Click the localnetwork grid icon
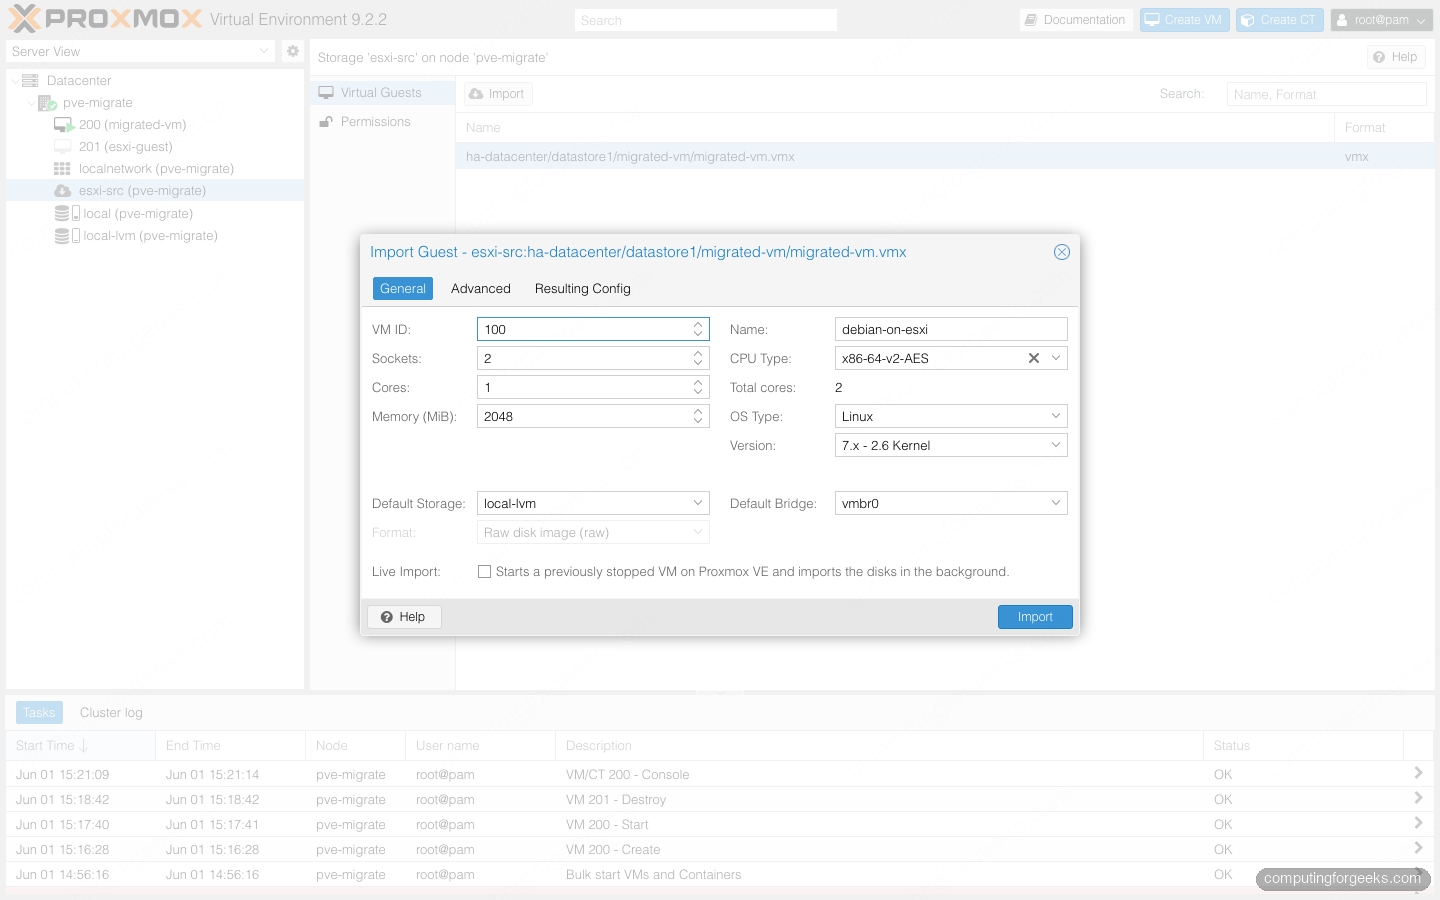This screenshot has height=900, width=1440. click(62, 169)
